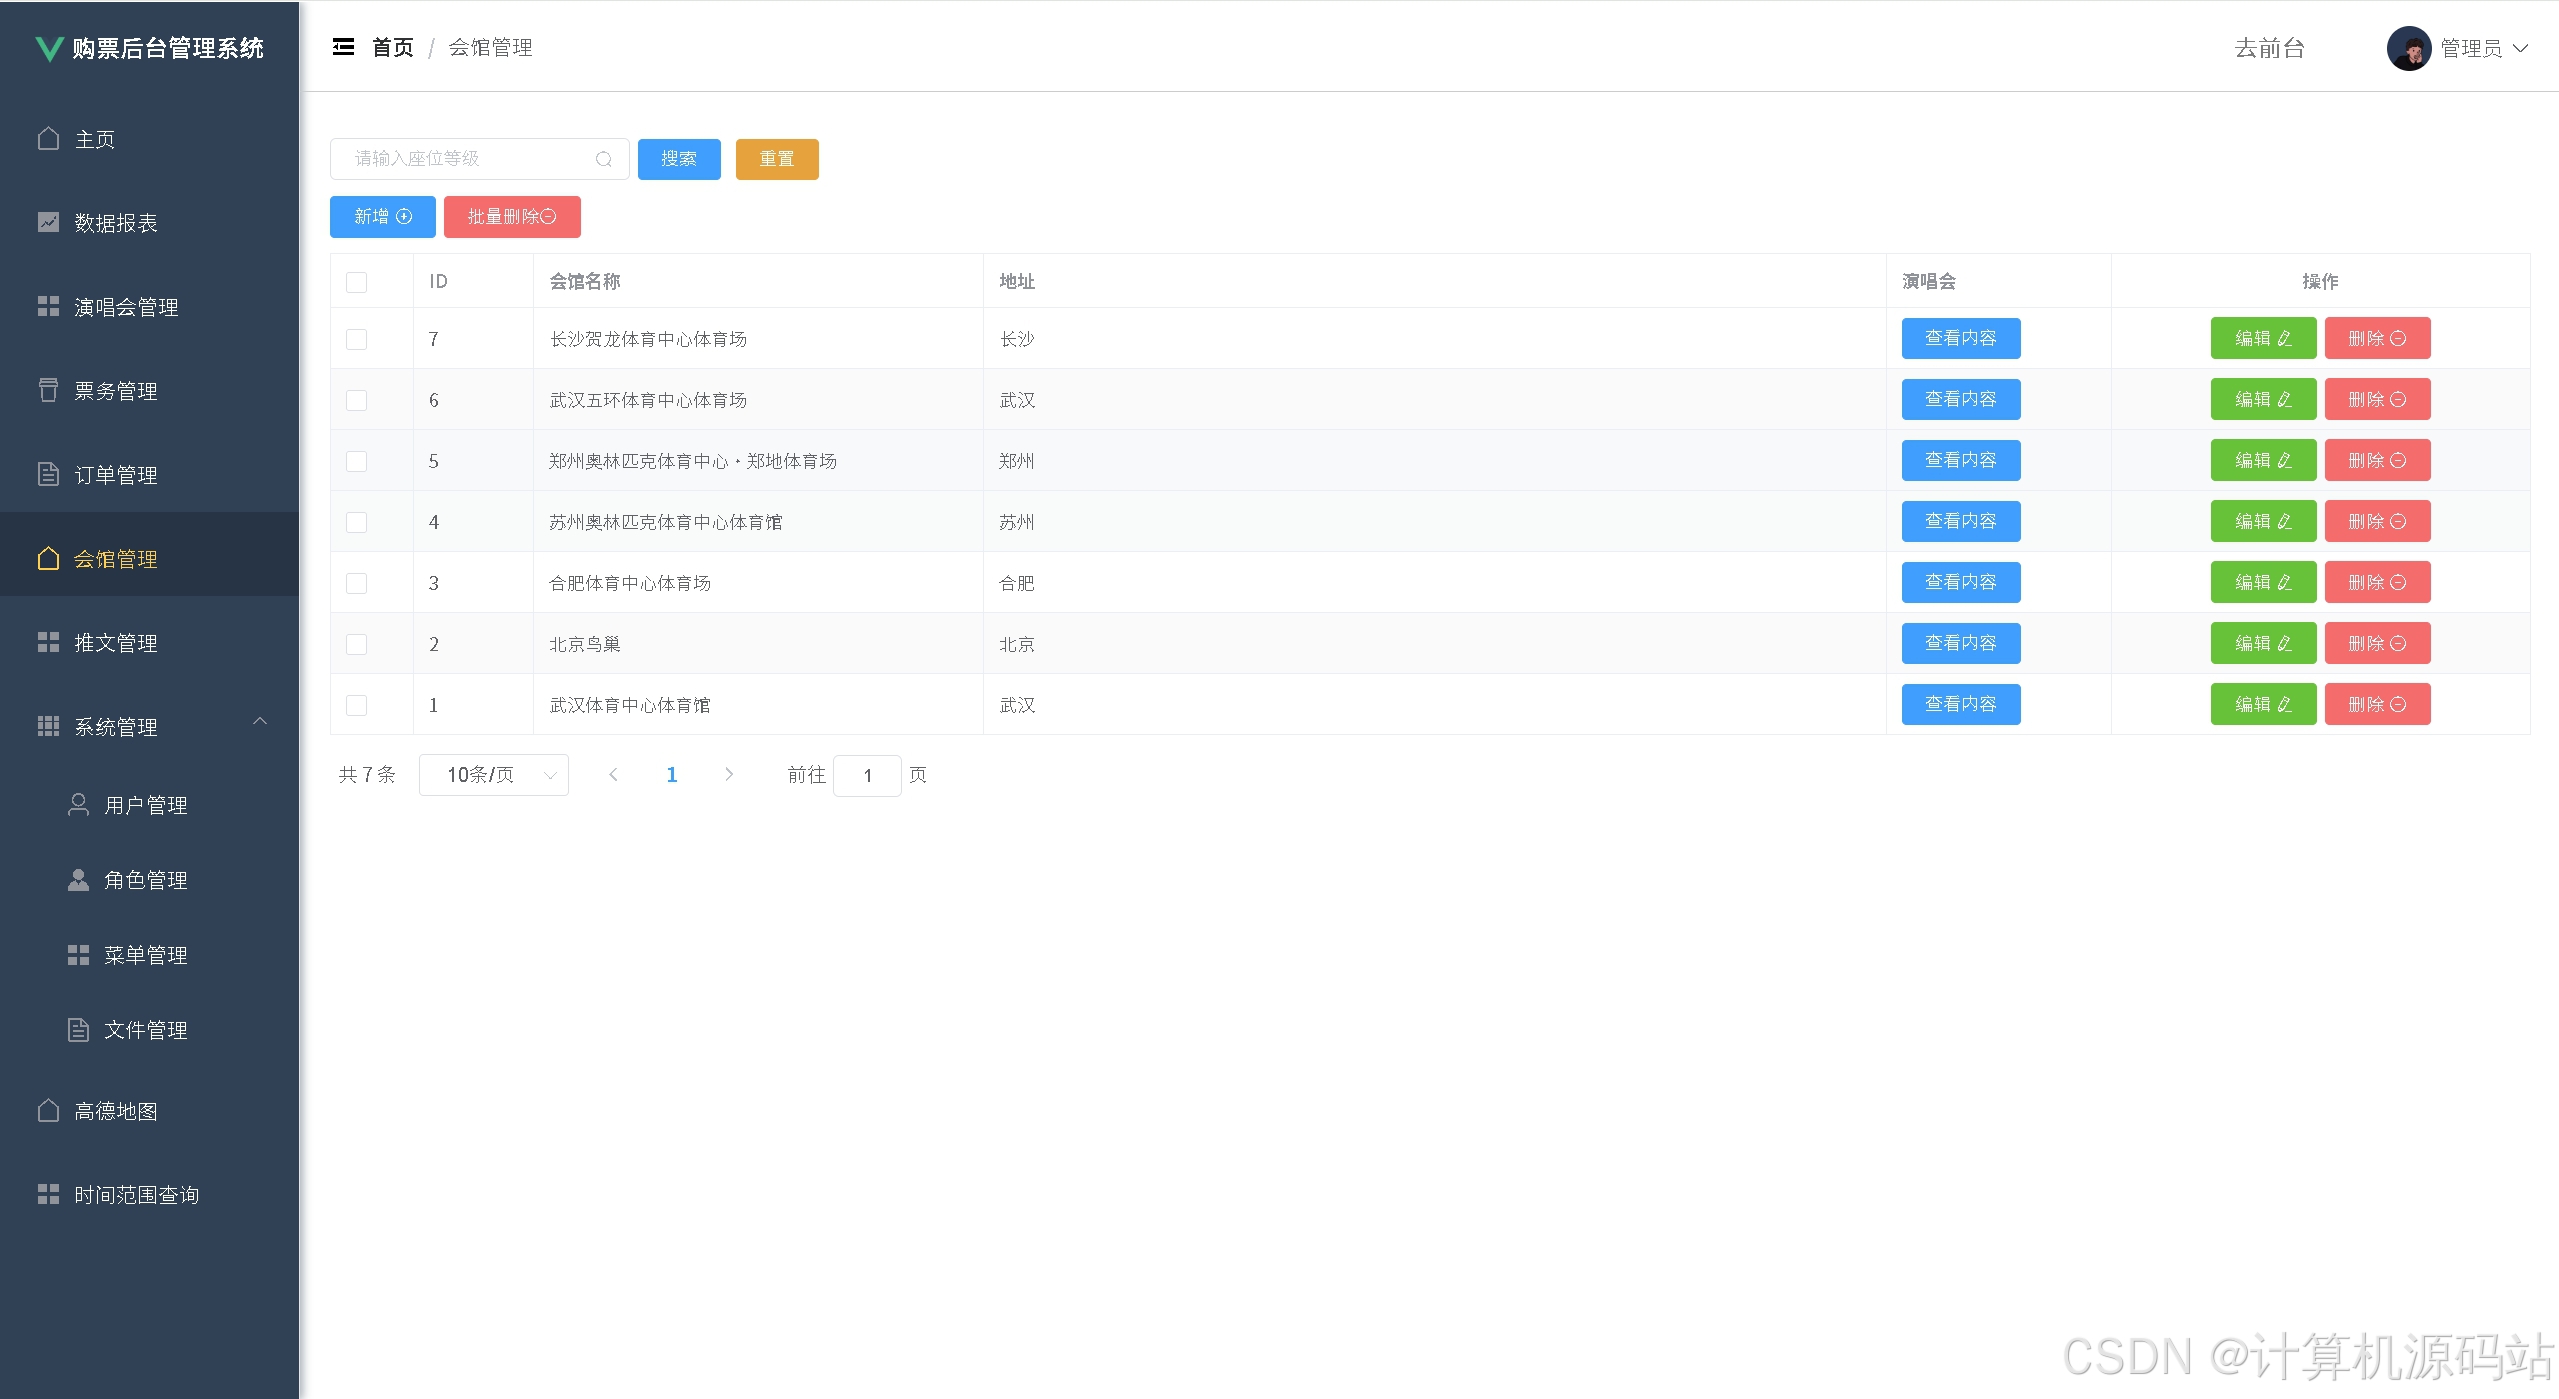The image size is (2559, 1399).
Task: Click the file icon beside 文件管理
Action: (x=78, y=1029)
